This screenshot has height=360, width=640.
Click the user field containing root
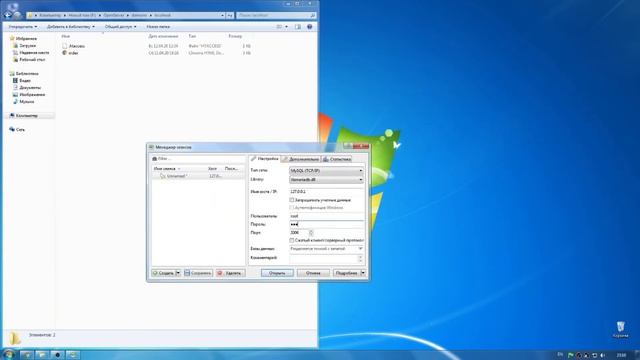pyautogui.click(x=326, y=216)
